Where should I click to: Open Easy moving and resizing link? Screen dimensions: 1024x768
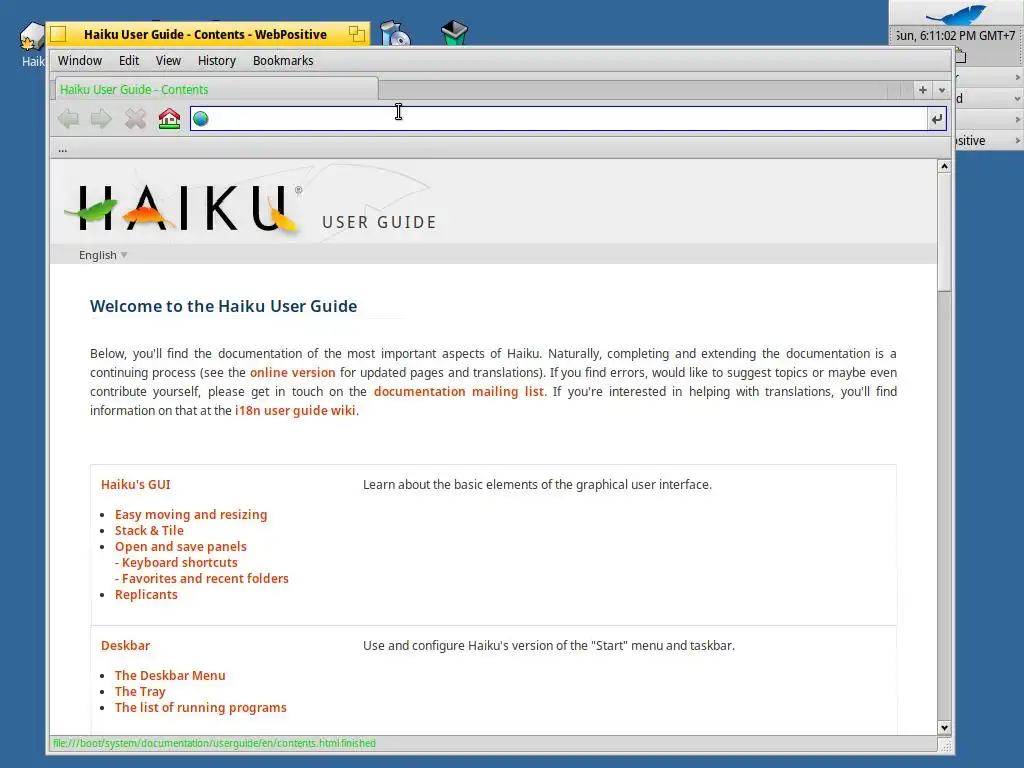tap(191, 515)
